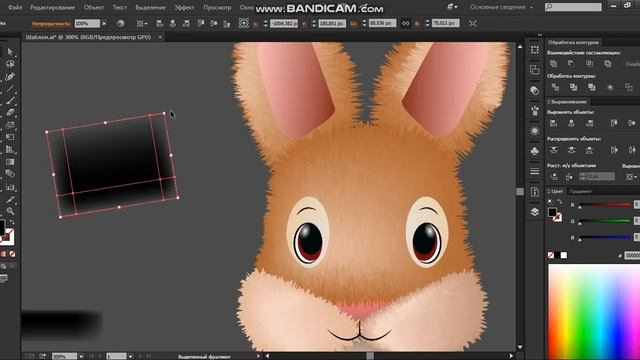Set the Color mode button in toolbox

(3, 254)
